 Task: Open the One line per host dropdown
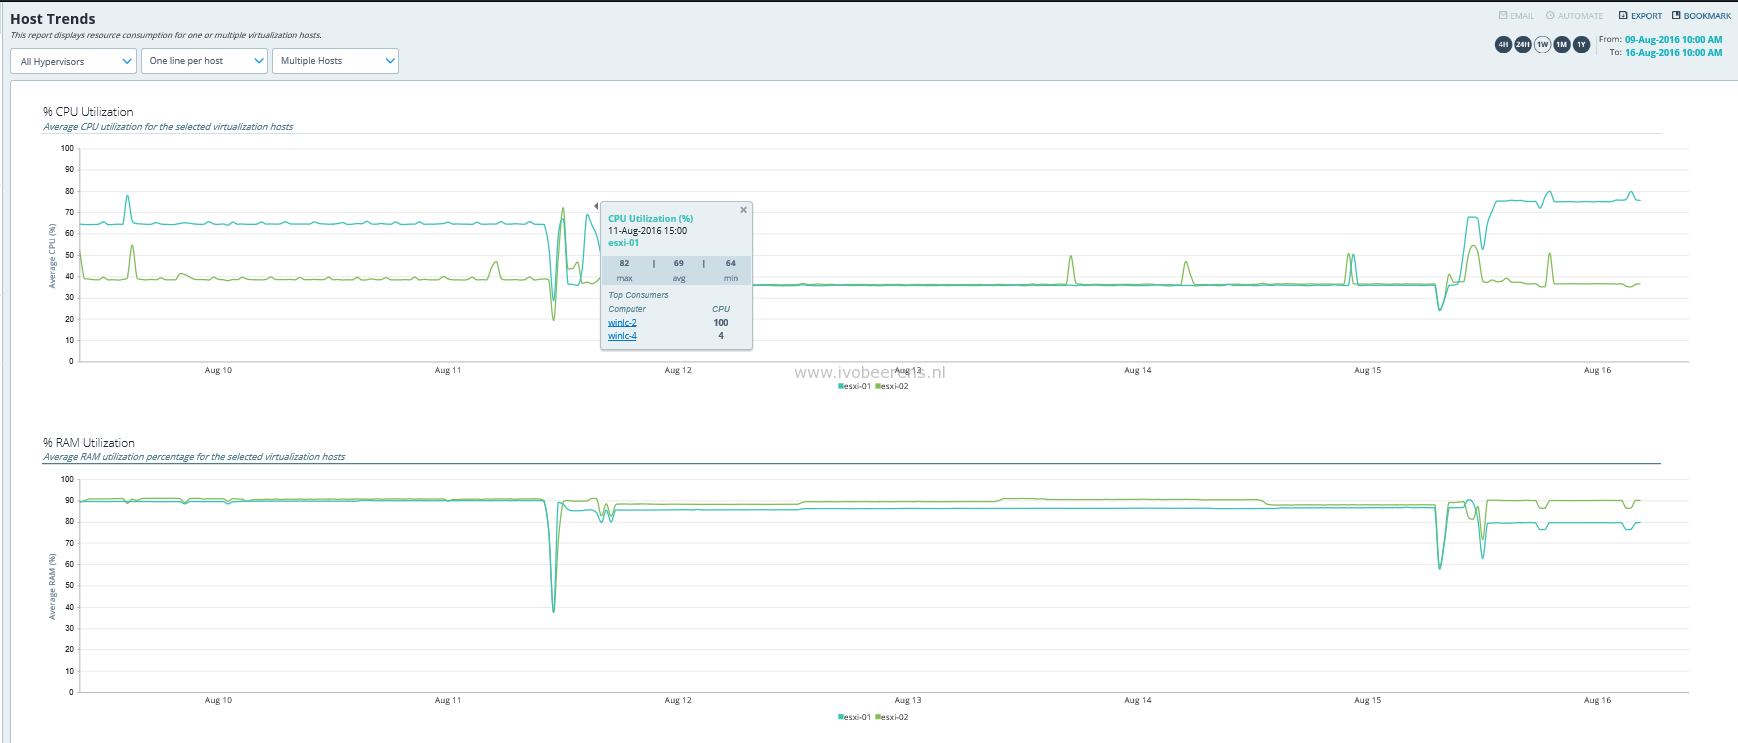coord(204,61)
